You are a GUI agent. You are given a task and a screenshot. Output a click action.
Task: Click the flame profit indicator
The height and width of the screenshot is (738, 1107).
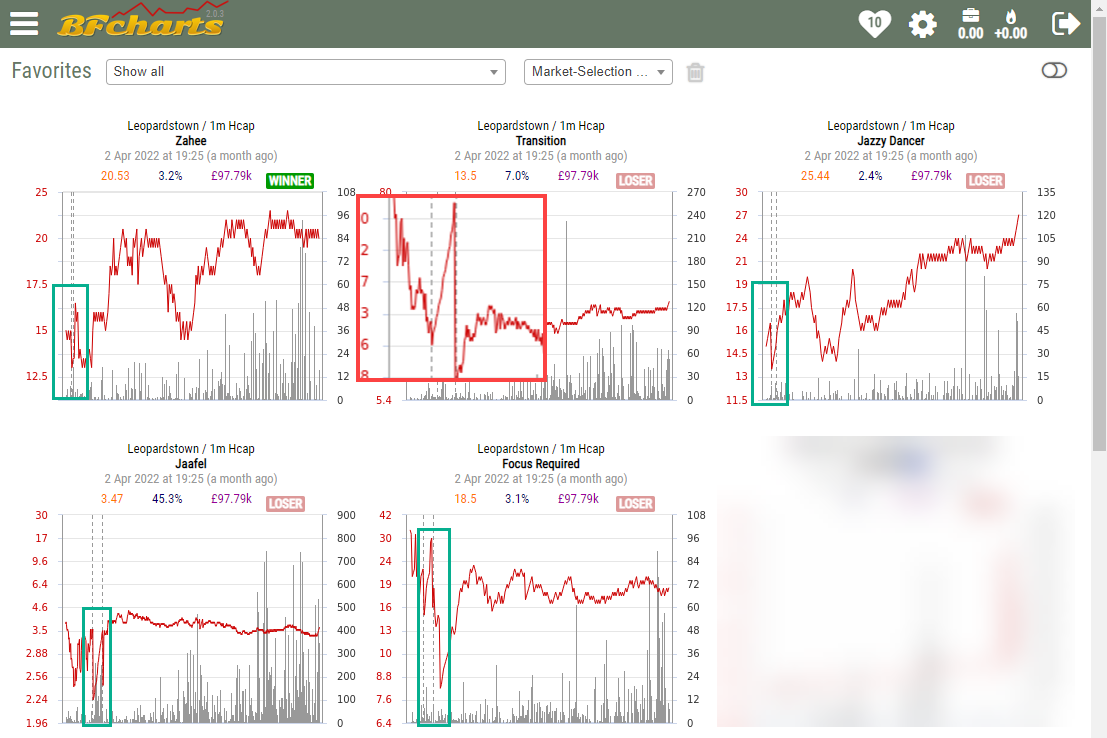1010,23
